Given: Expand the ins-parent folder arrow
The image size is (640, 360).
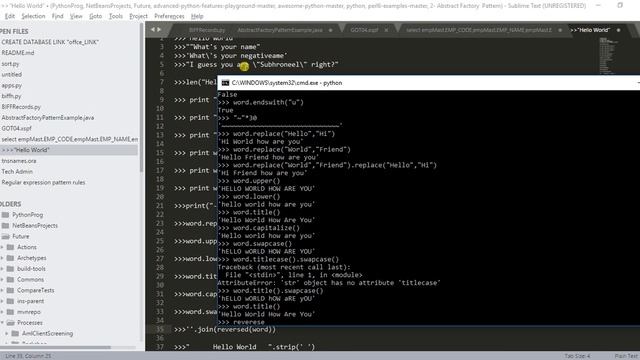Looking at the screenshot, I should 2,301.
